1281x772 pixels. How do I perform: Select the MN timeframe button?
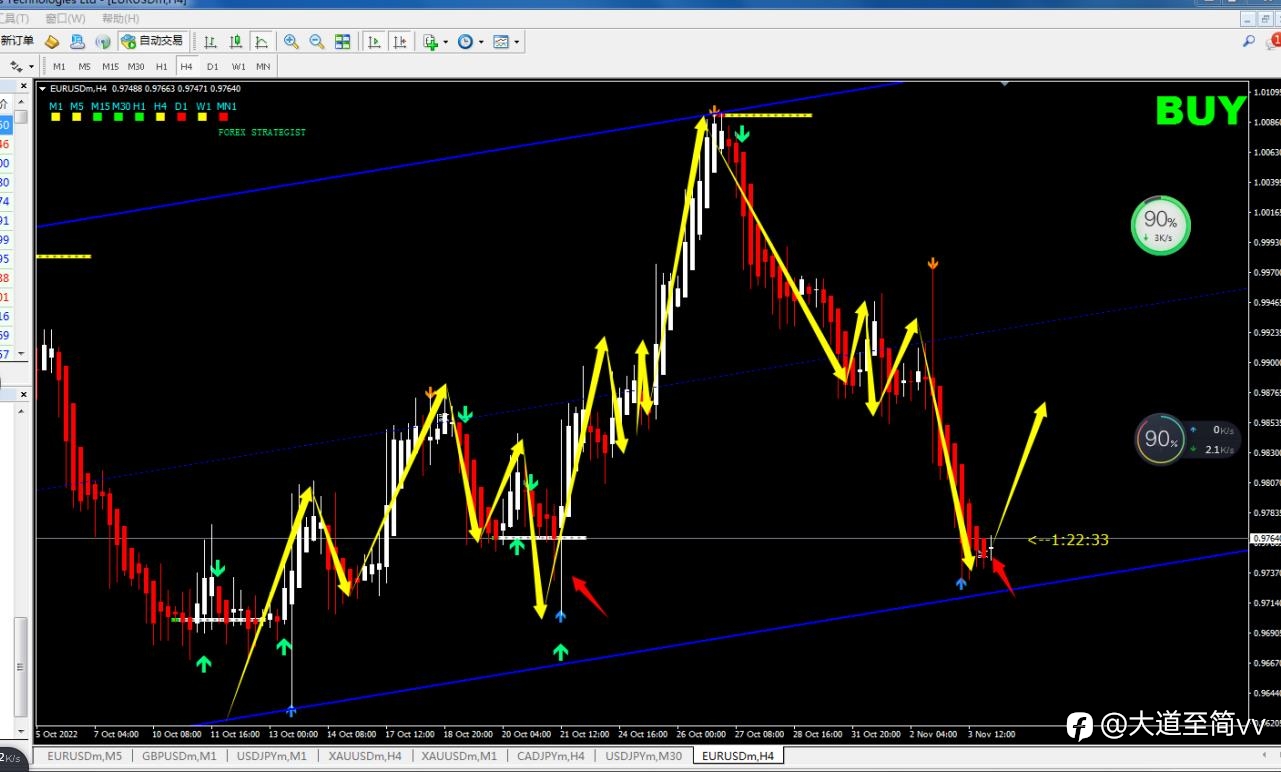(263, 67)
